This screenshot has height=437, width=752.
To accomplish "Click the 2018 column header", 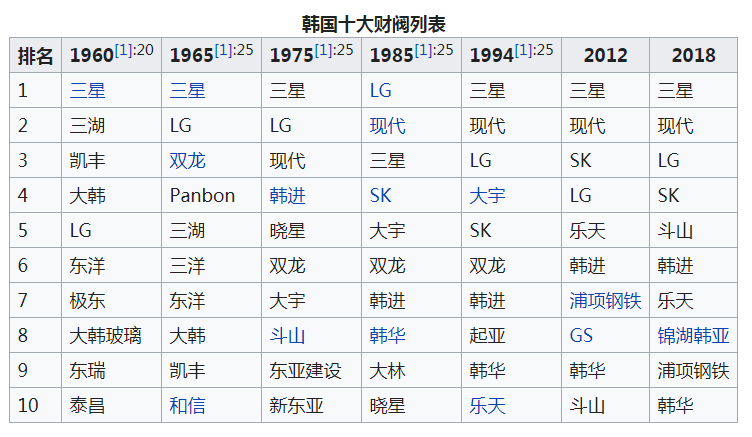I will point(693,56).
